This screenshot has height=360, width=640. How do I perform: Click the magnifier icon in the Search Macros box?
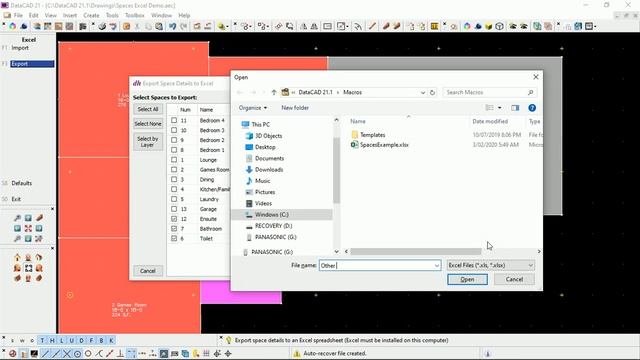(x=530, y=92)
